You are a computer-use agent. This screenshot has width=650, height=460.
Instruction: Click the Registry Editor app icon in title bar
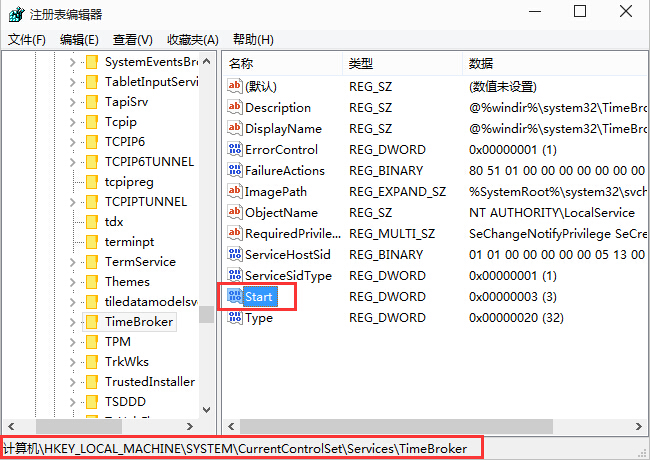16,14
